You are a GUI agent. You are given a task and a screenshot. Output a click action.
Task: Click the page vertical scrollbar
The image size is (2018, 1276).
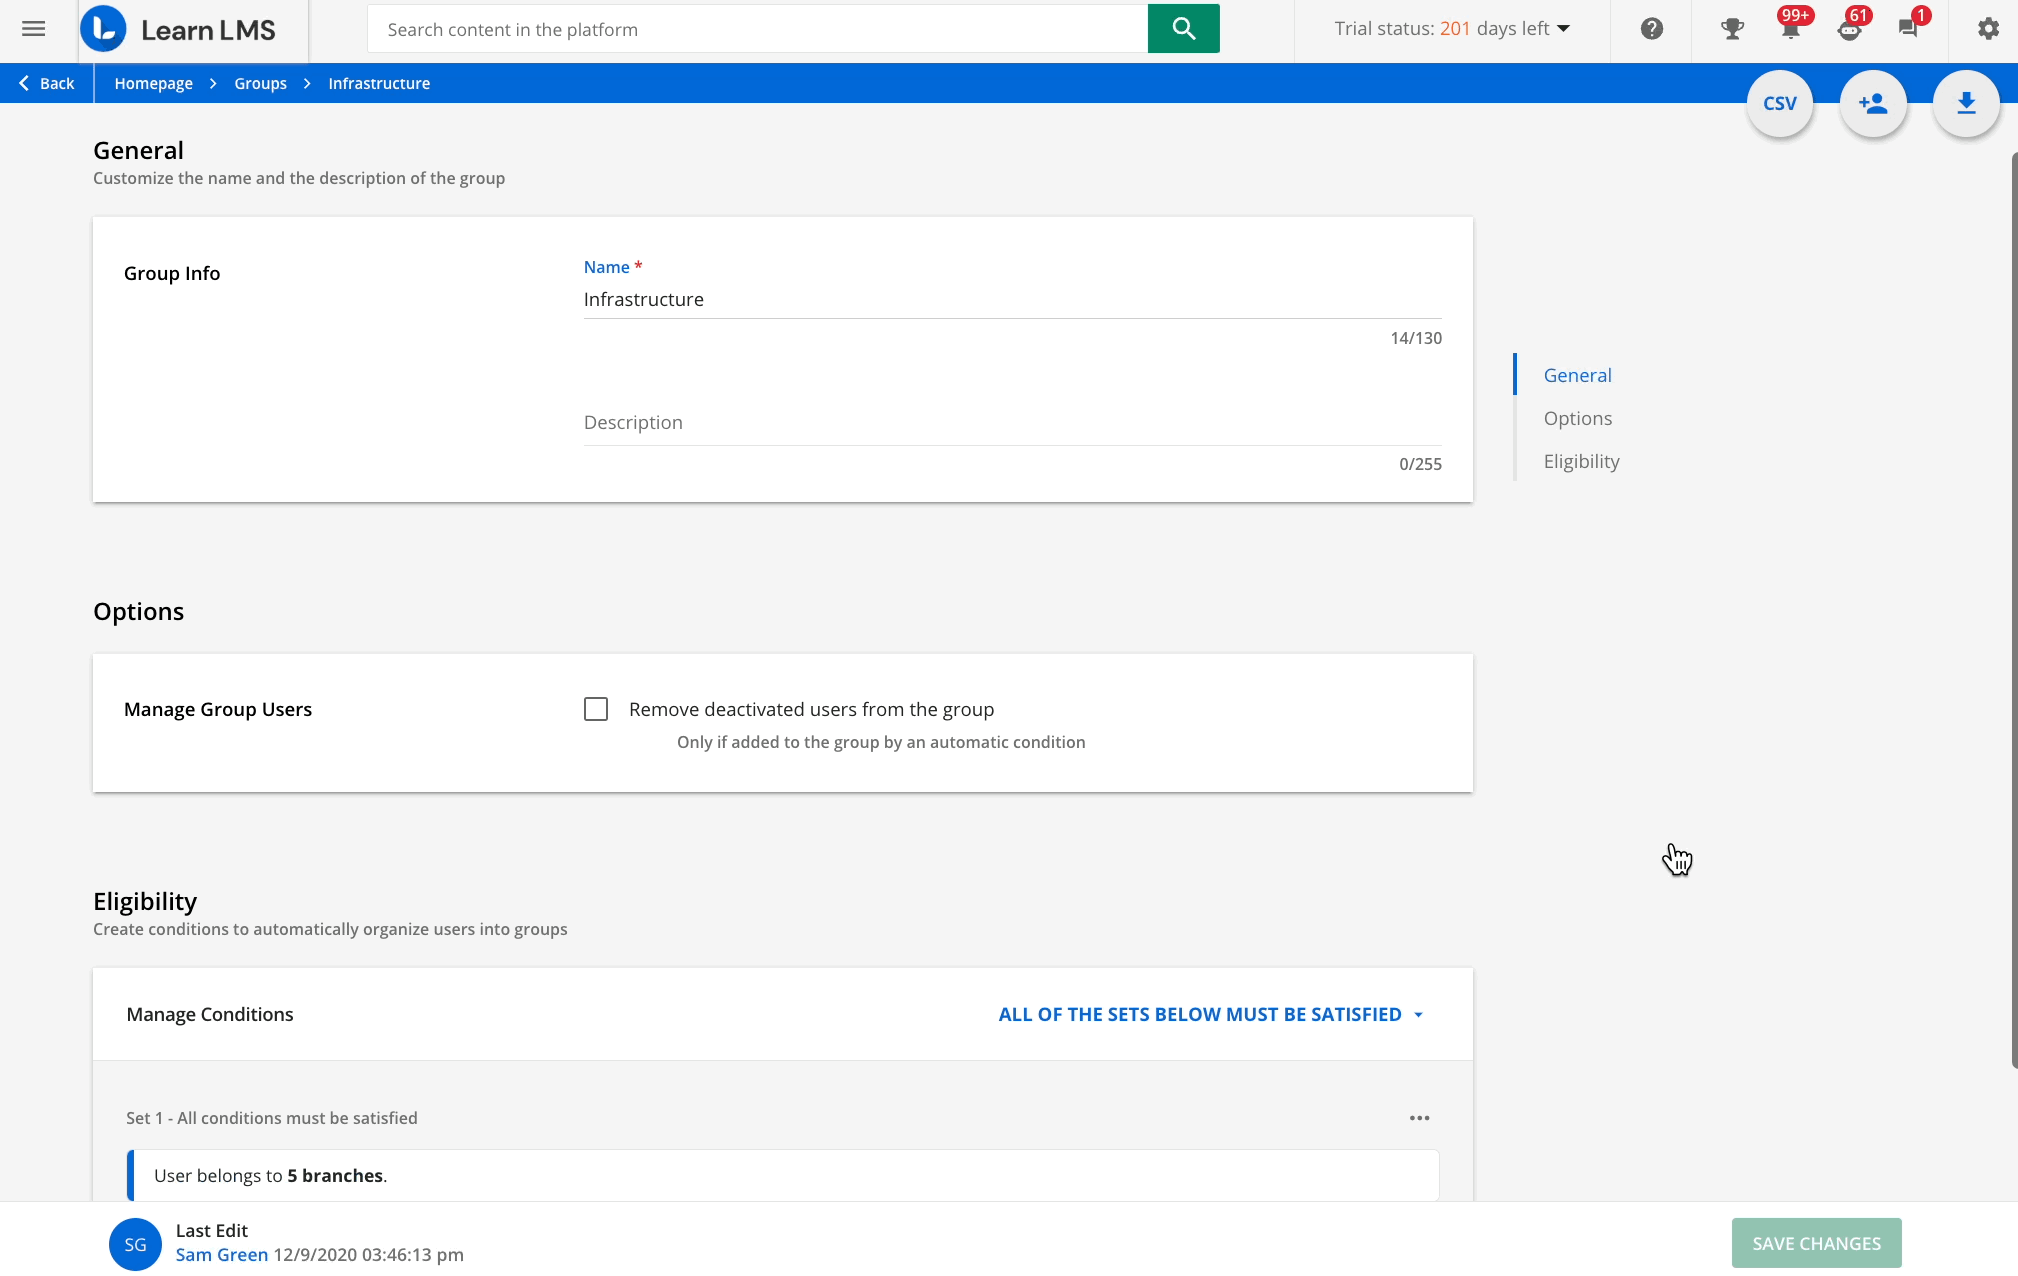coord(2013,610)
